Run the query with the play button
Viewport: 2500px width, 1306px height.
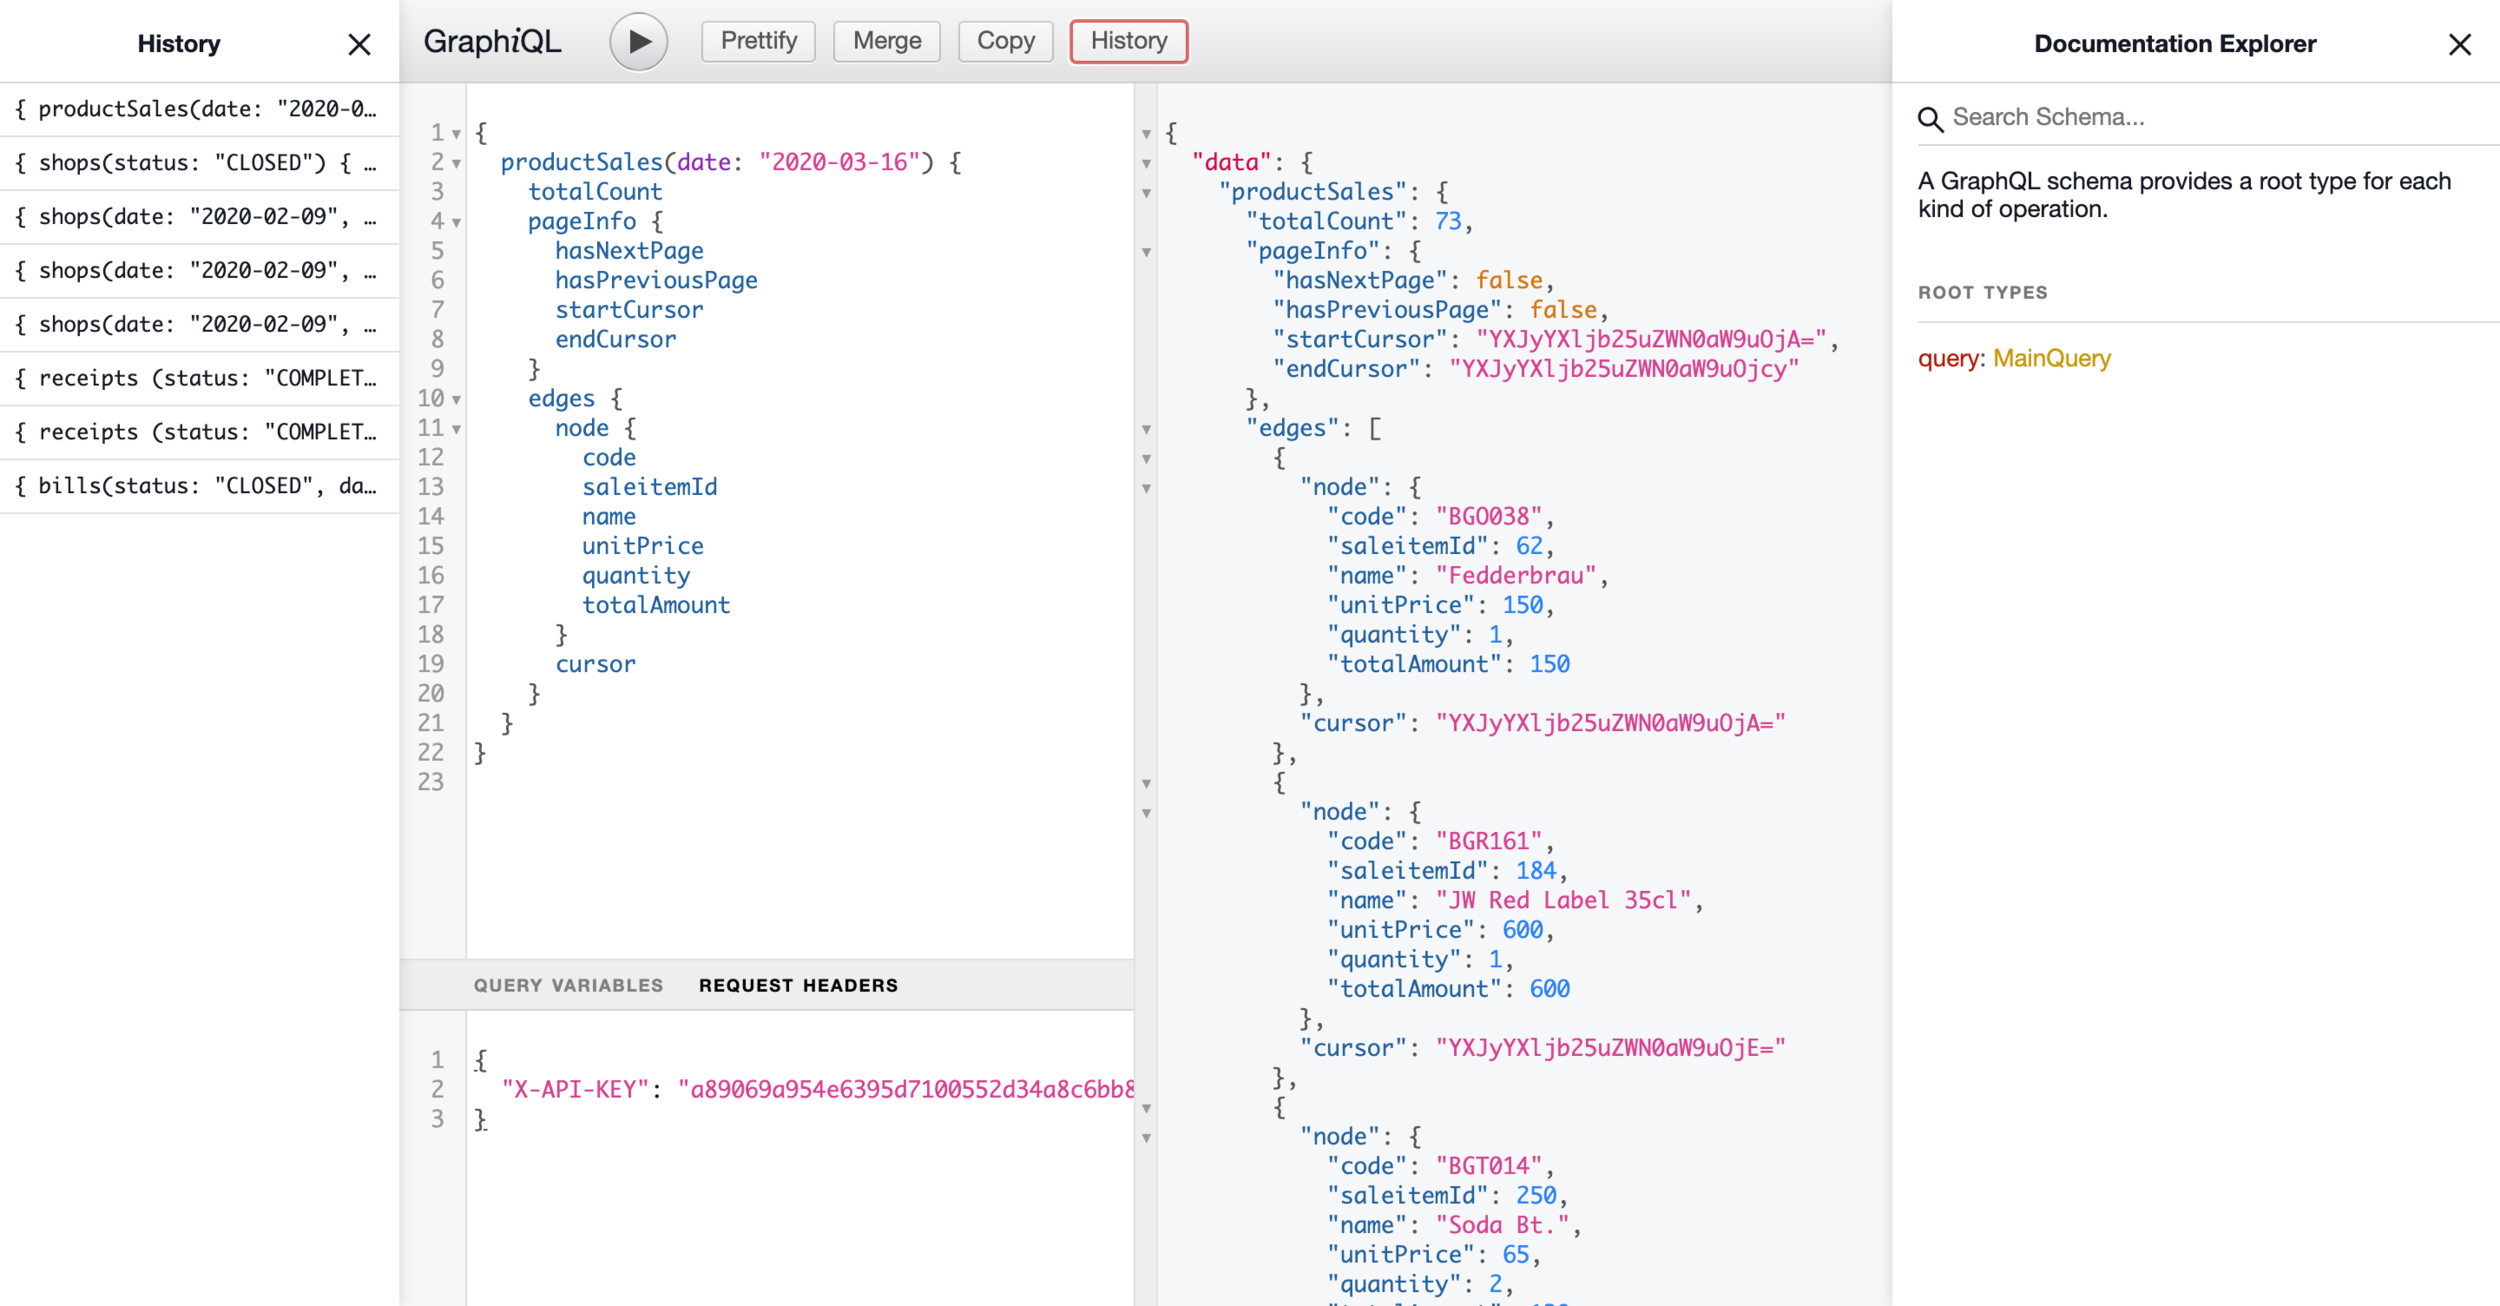[638, 41]
